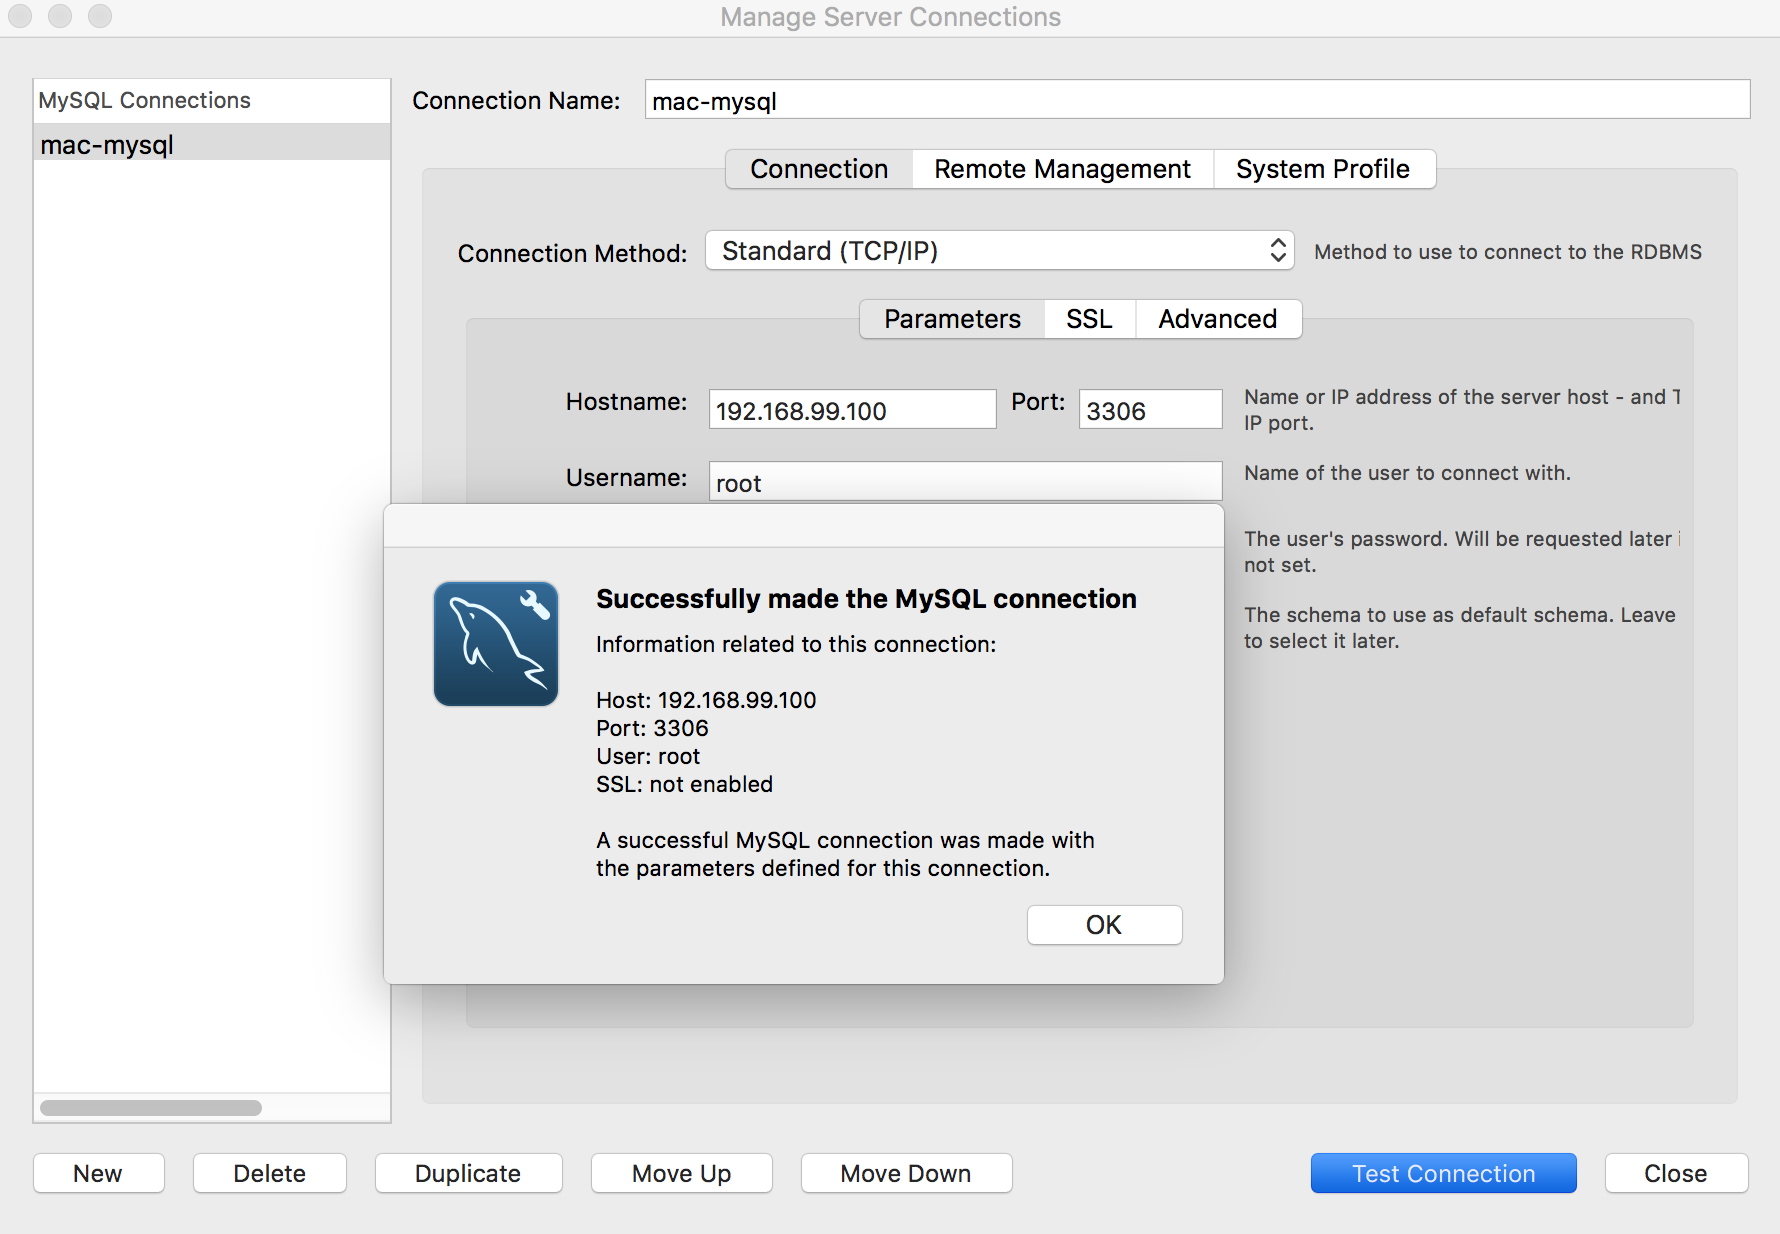
Task: Switch to the Remote Management tab
Action: (1063, 169)
